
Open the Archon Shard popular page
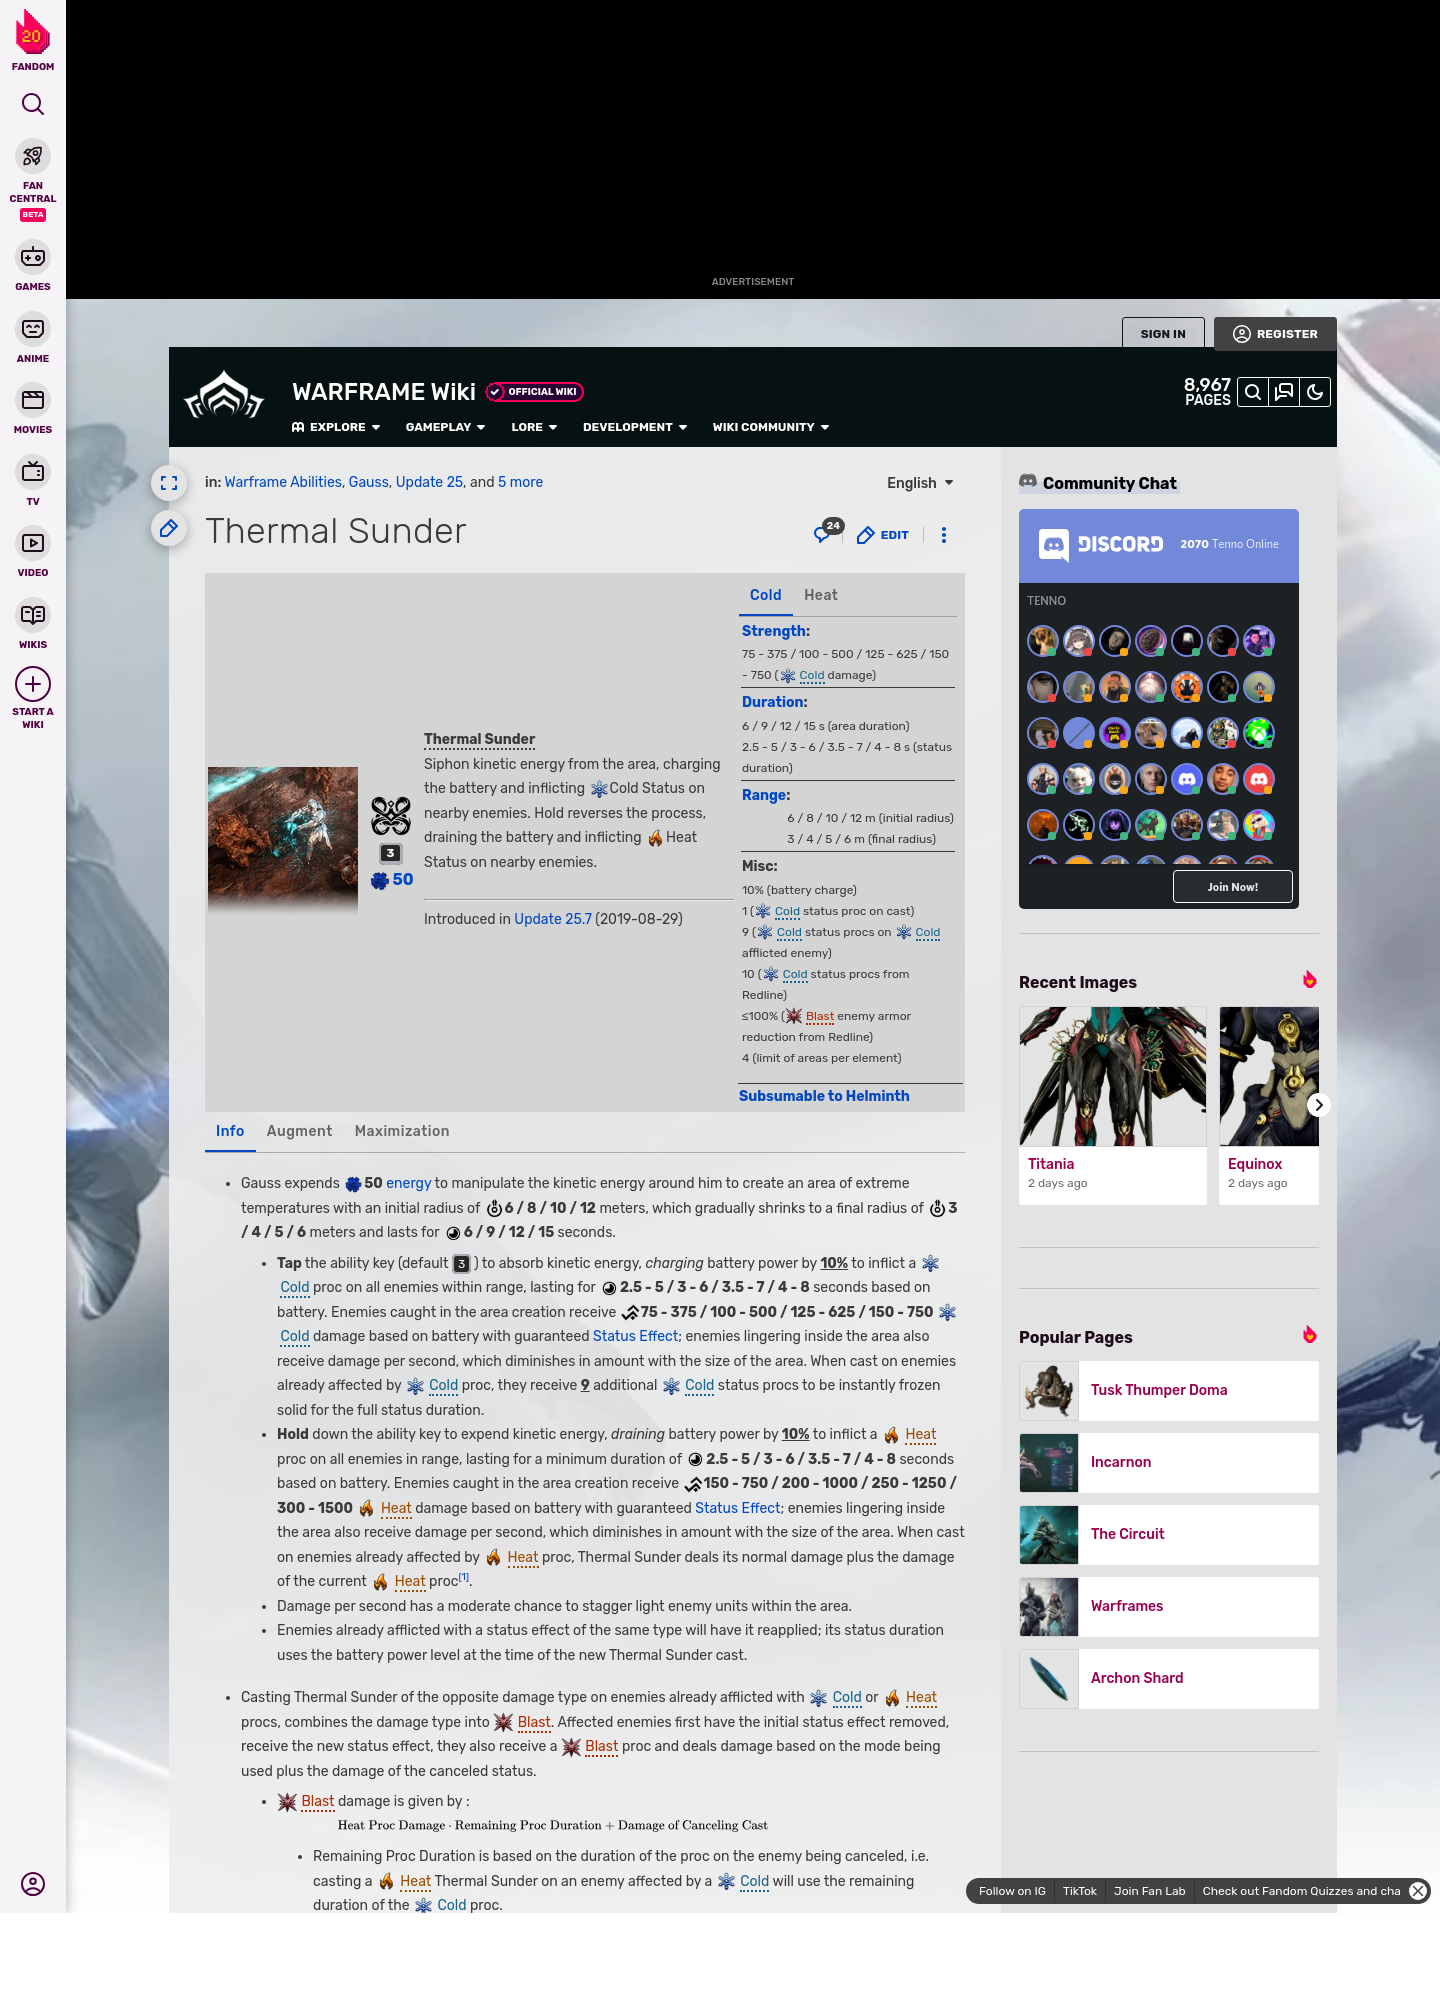click(1169, 1678)
